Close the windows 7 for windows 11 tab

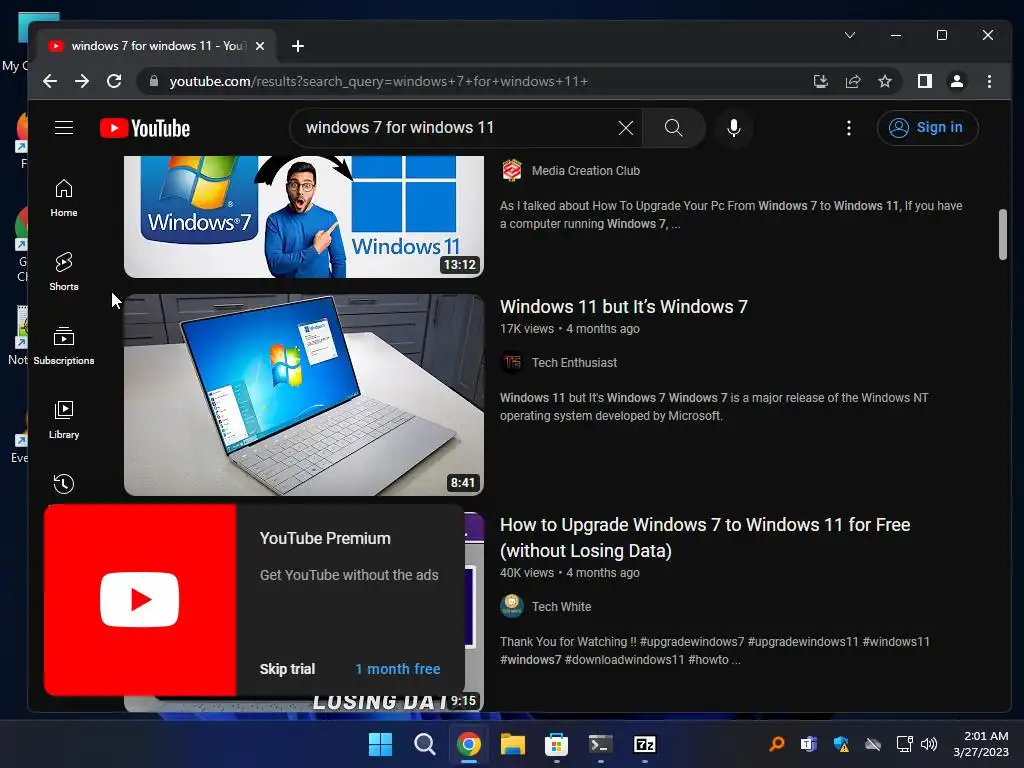[260, 46]
